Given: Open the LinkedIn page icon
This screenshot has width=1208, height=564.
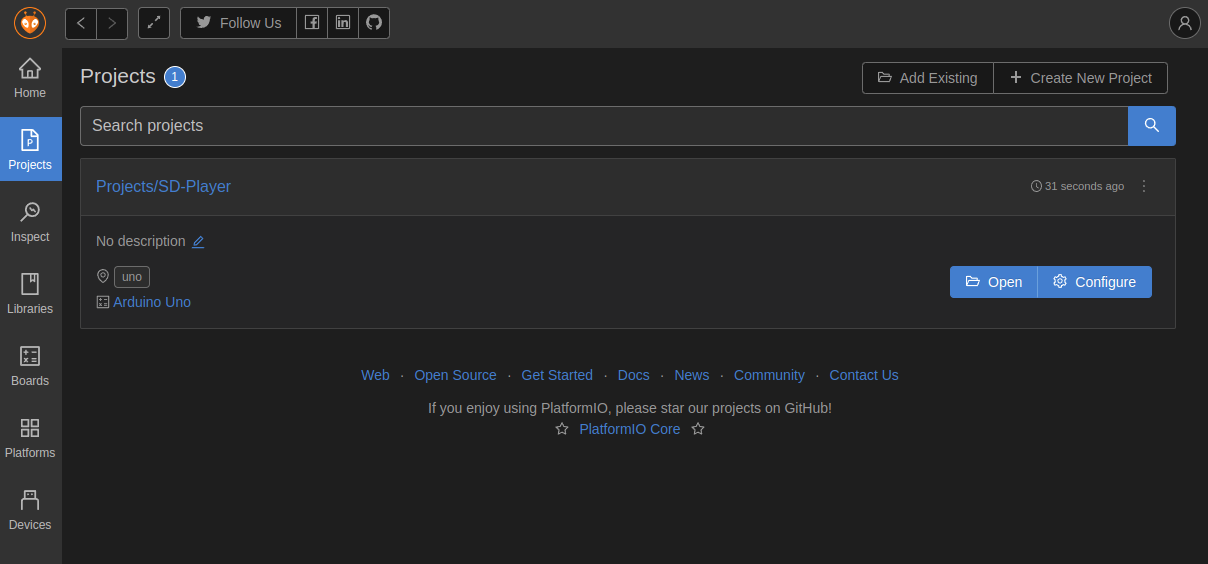Looking at the screenshot, I should pyautogui.click(x=343, y=23).
